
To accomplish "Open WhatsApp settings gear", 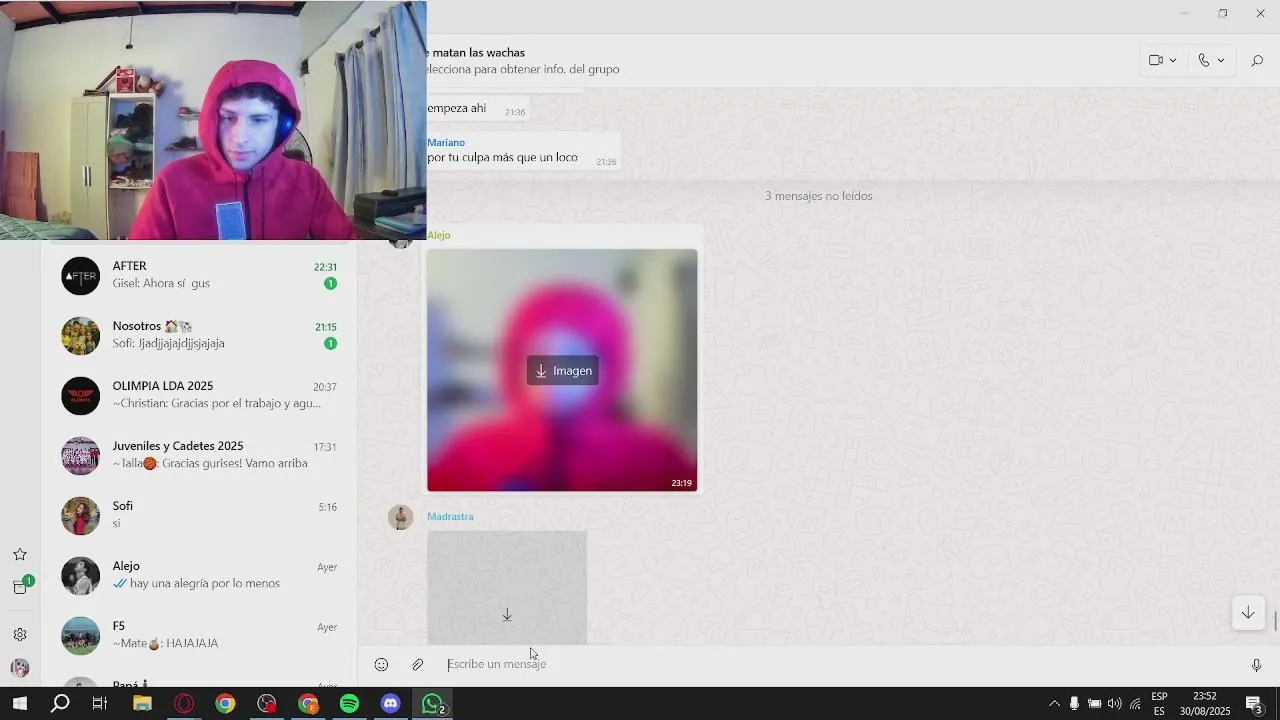I will 20,634.
